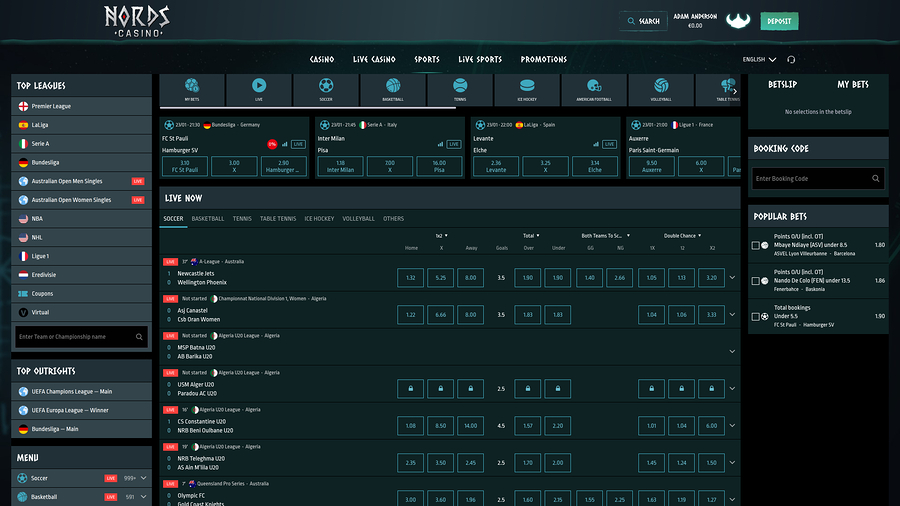Go to Casino nav item

tap(321, 60)
